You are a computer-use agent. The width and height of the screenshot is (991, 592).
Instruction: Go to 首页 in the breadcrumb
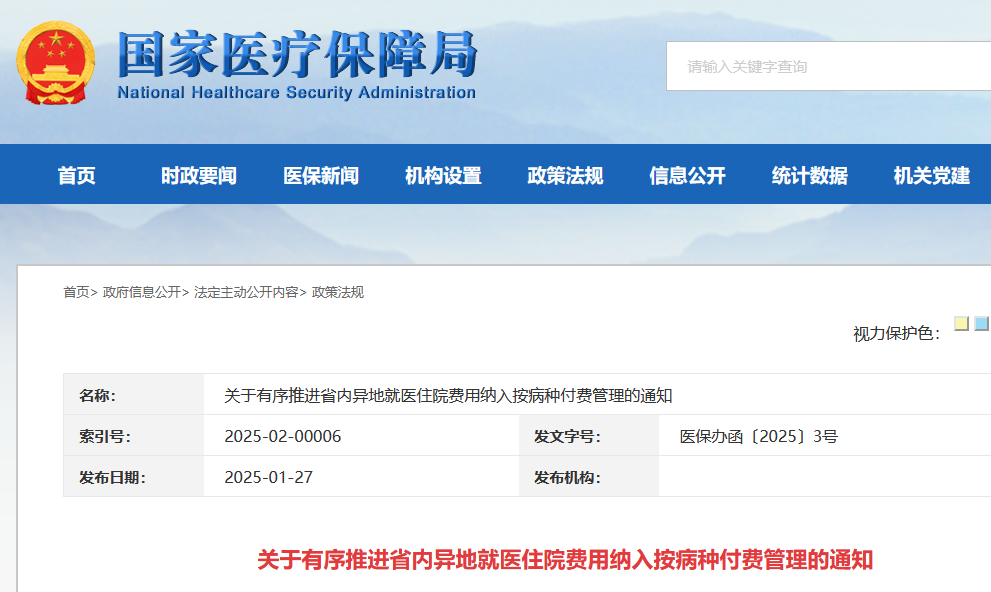tap(76, 292)
